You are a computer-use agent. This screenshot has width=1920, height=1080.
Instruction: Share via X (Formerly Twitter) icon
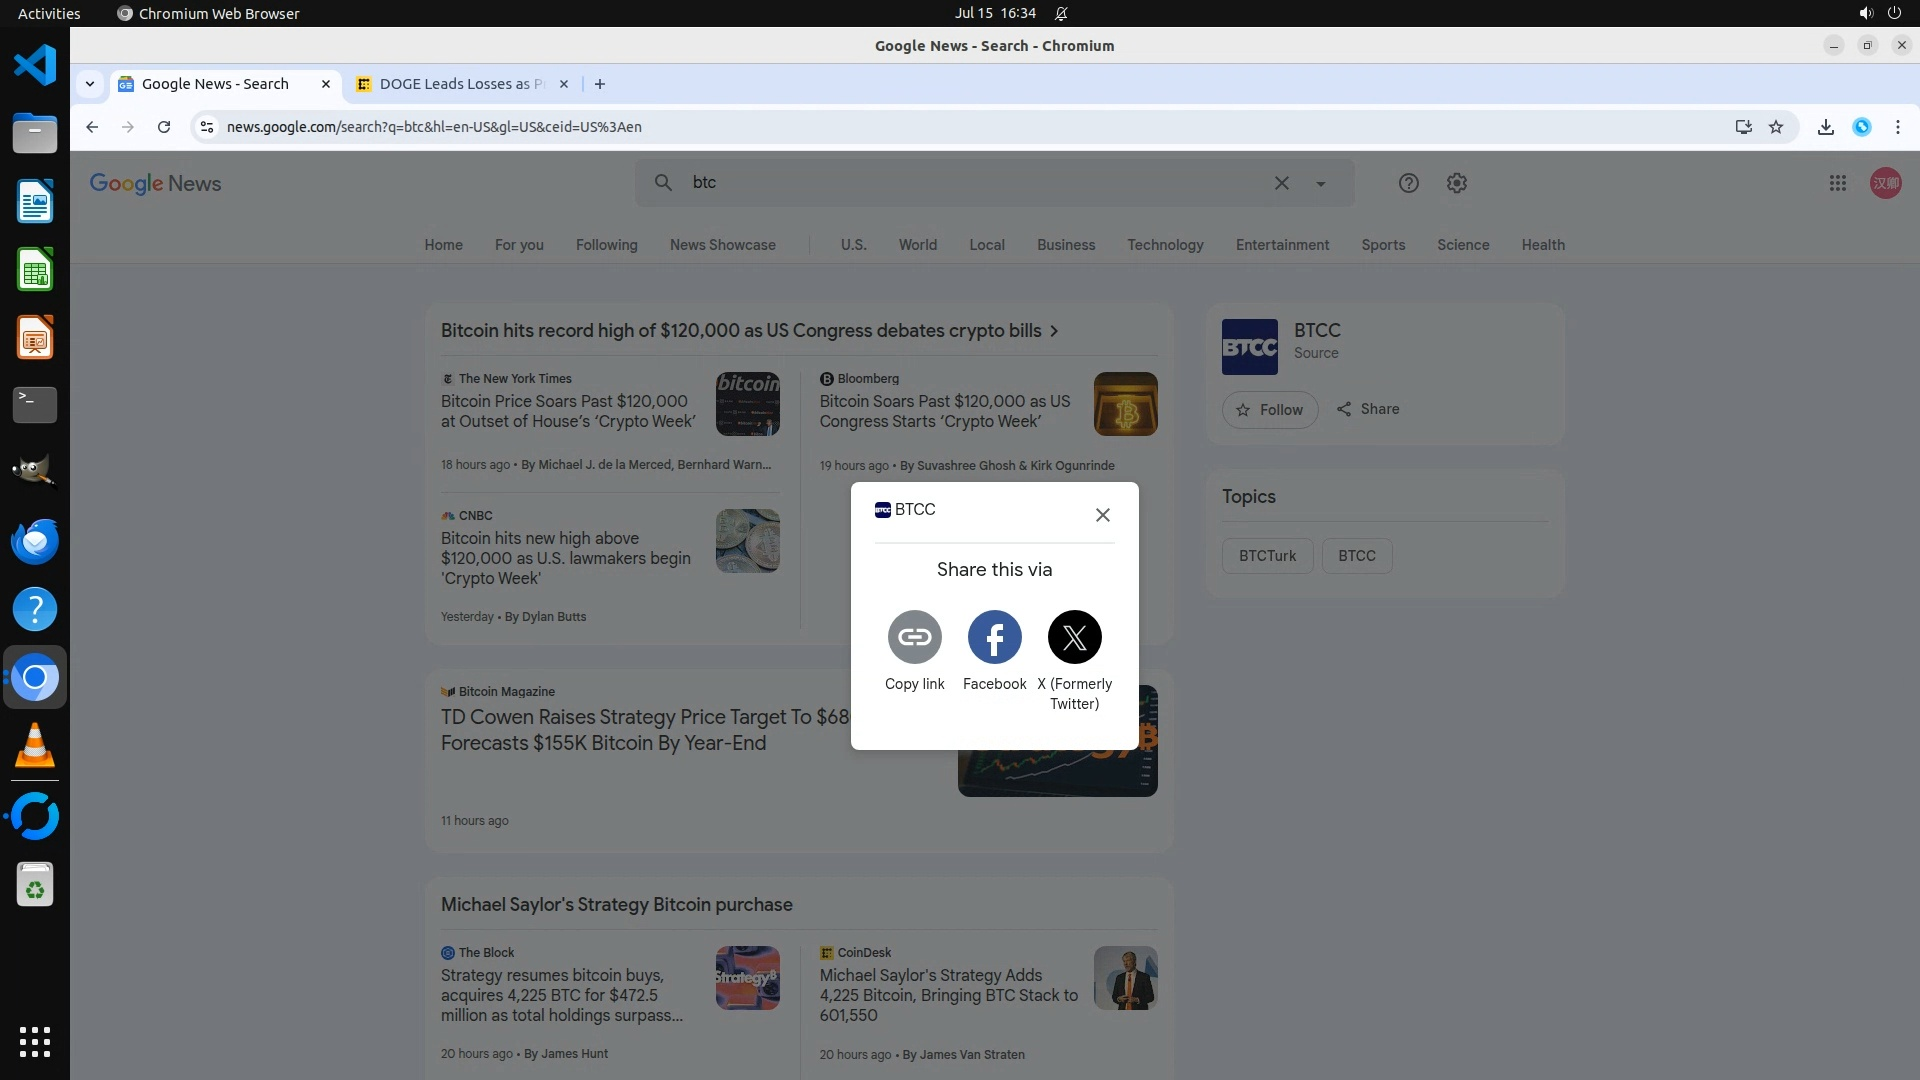[x=1074, y=637]
